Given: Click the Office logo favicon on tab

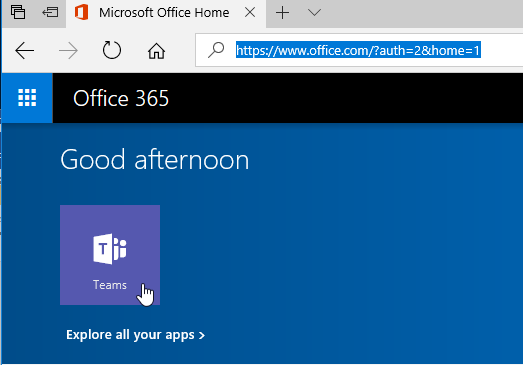Looking at the screenshot, I should click(x=81, y=13).
